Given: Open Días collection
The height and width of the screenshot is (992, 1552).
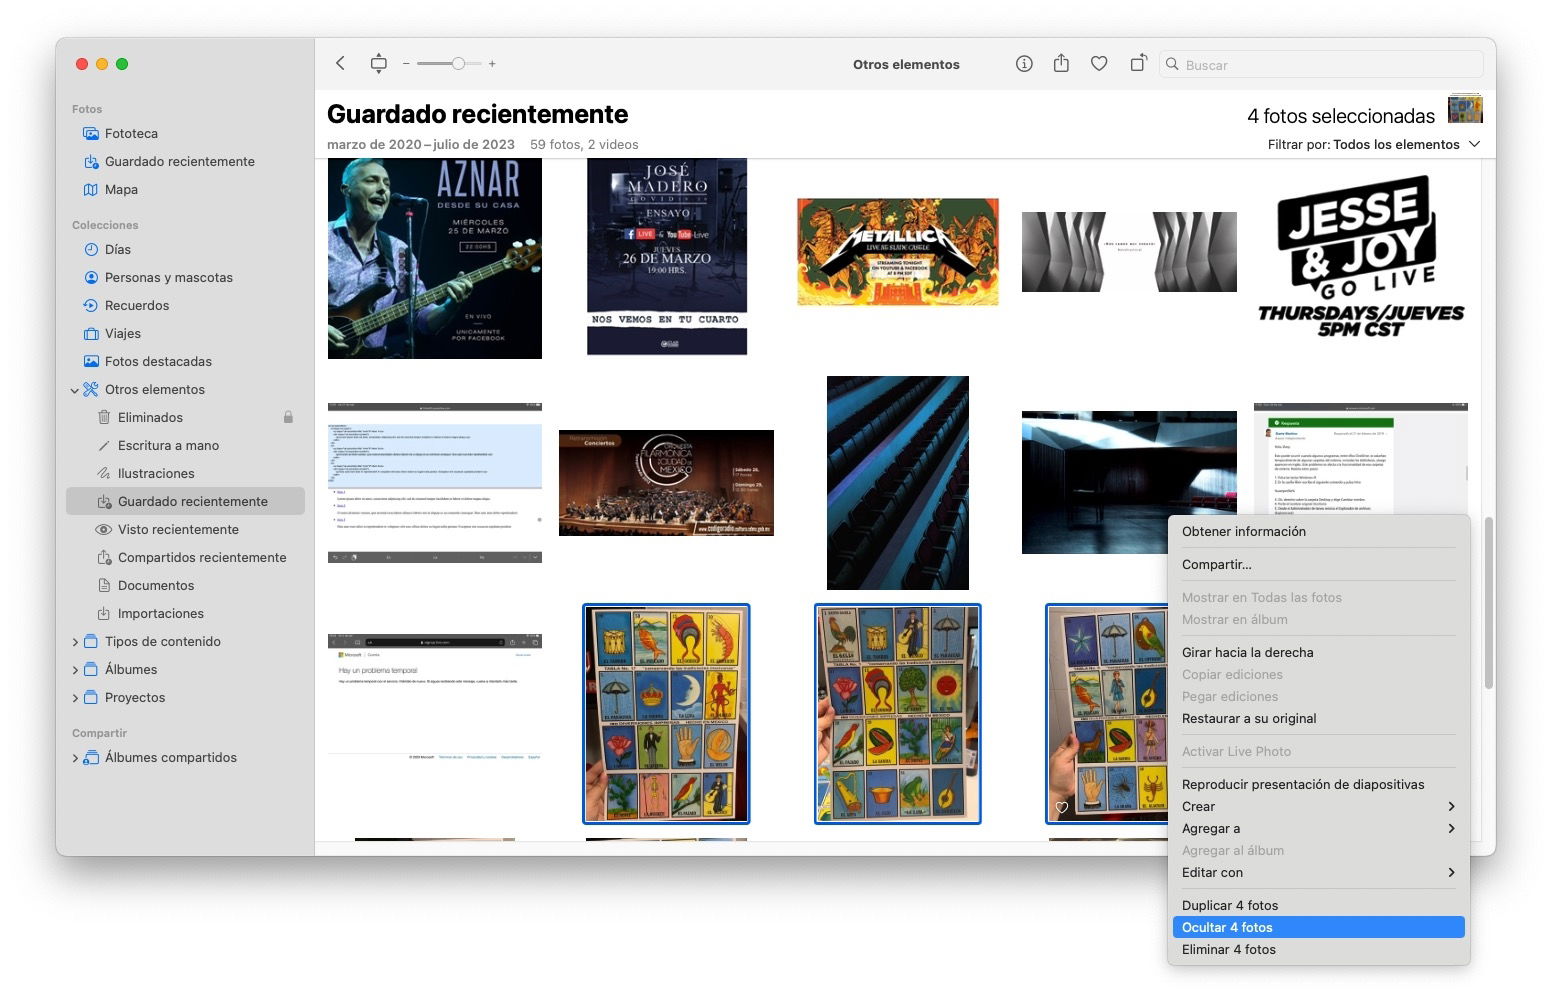Looking at the screenshot, I should (118, 249).
